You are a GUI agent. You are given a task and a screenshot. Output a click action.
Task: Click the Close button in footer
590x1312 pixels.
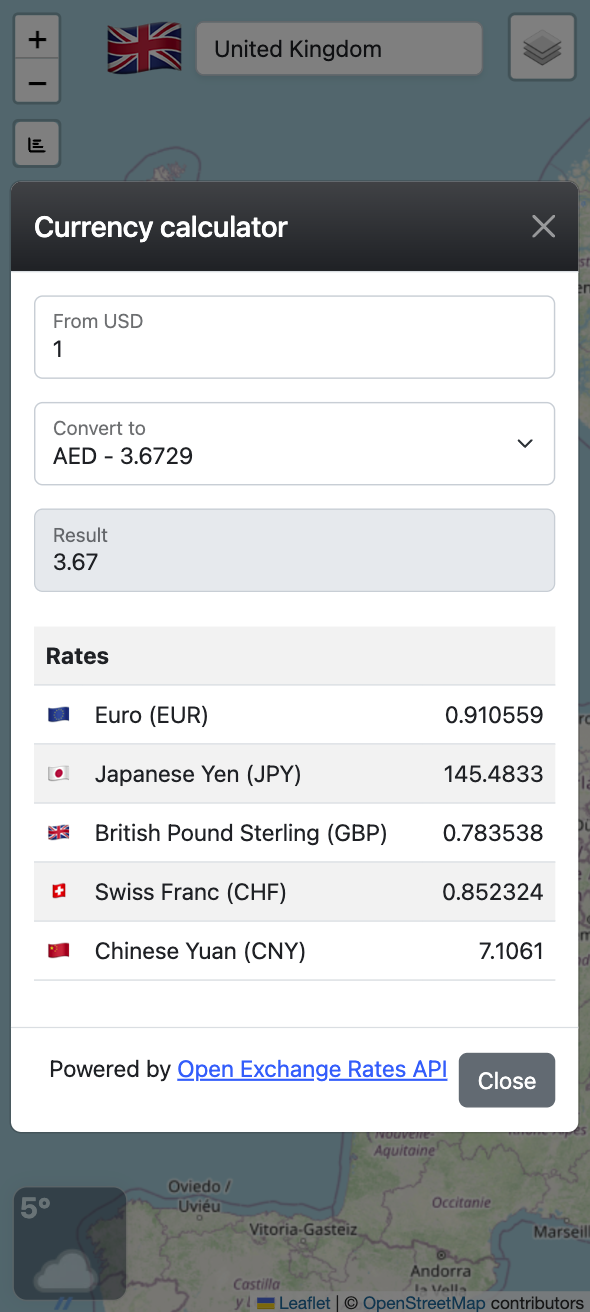(x=507, y=1081)
